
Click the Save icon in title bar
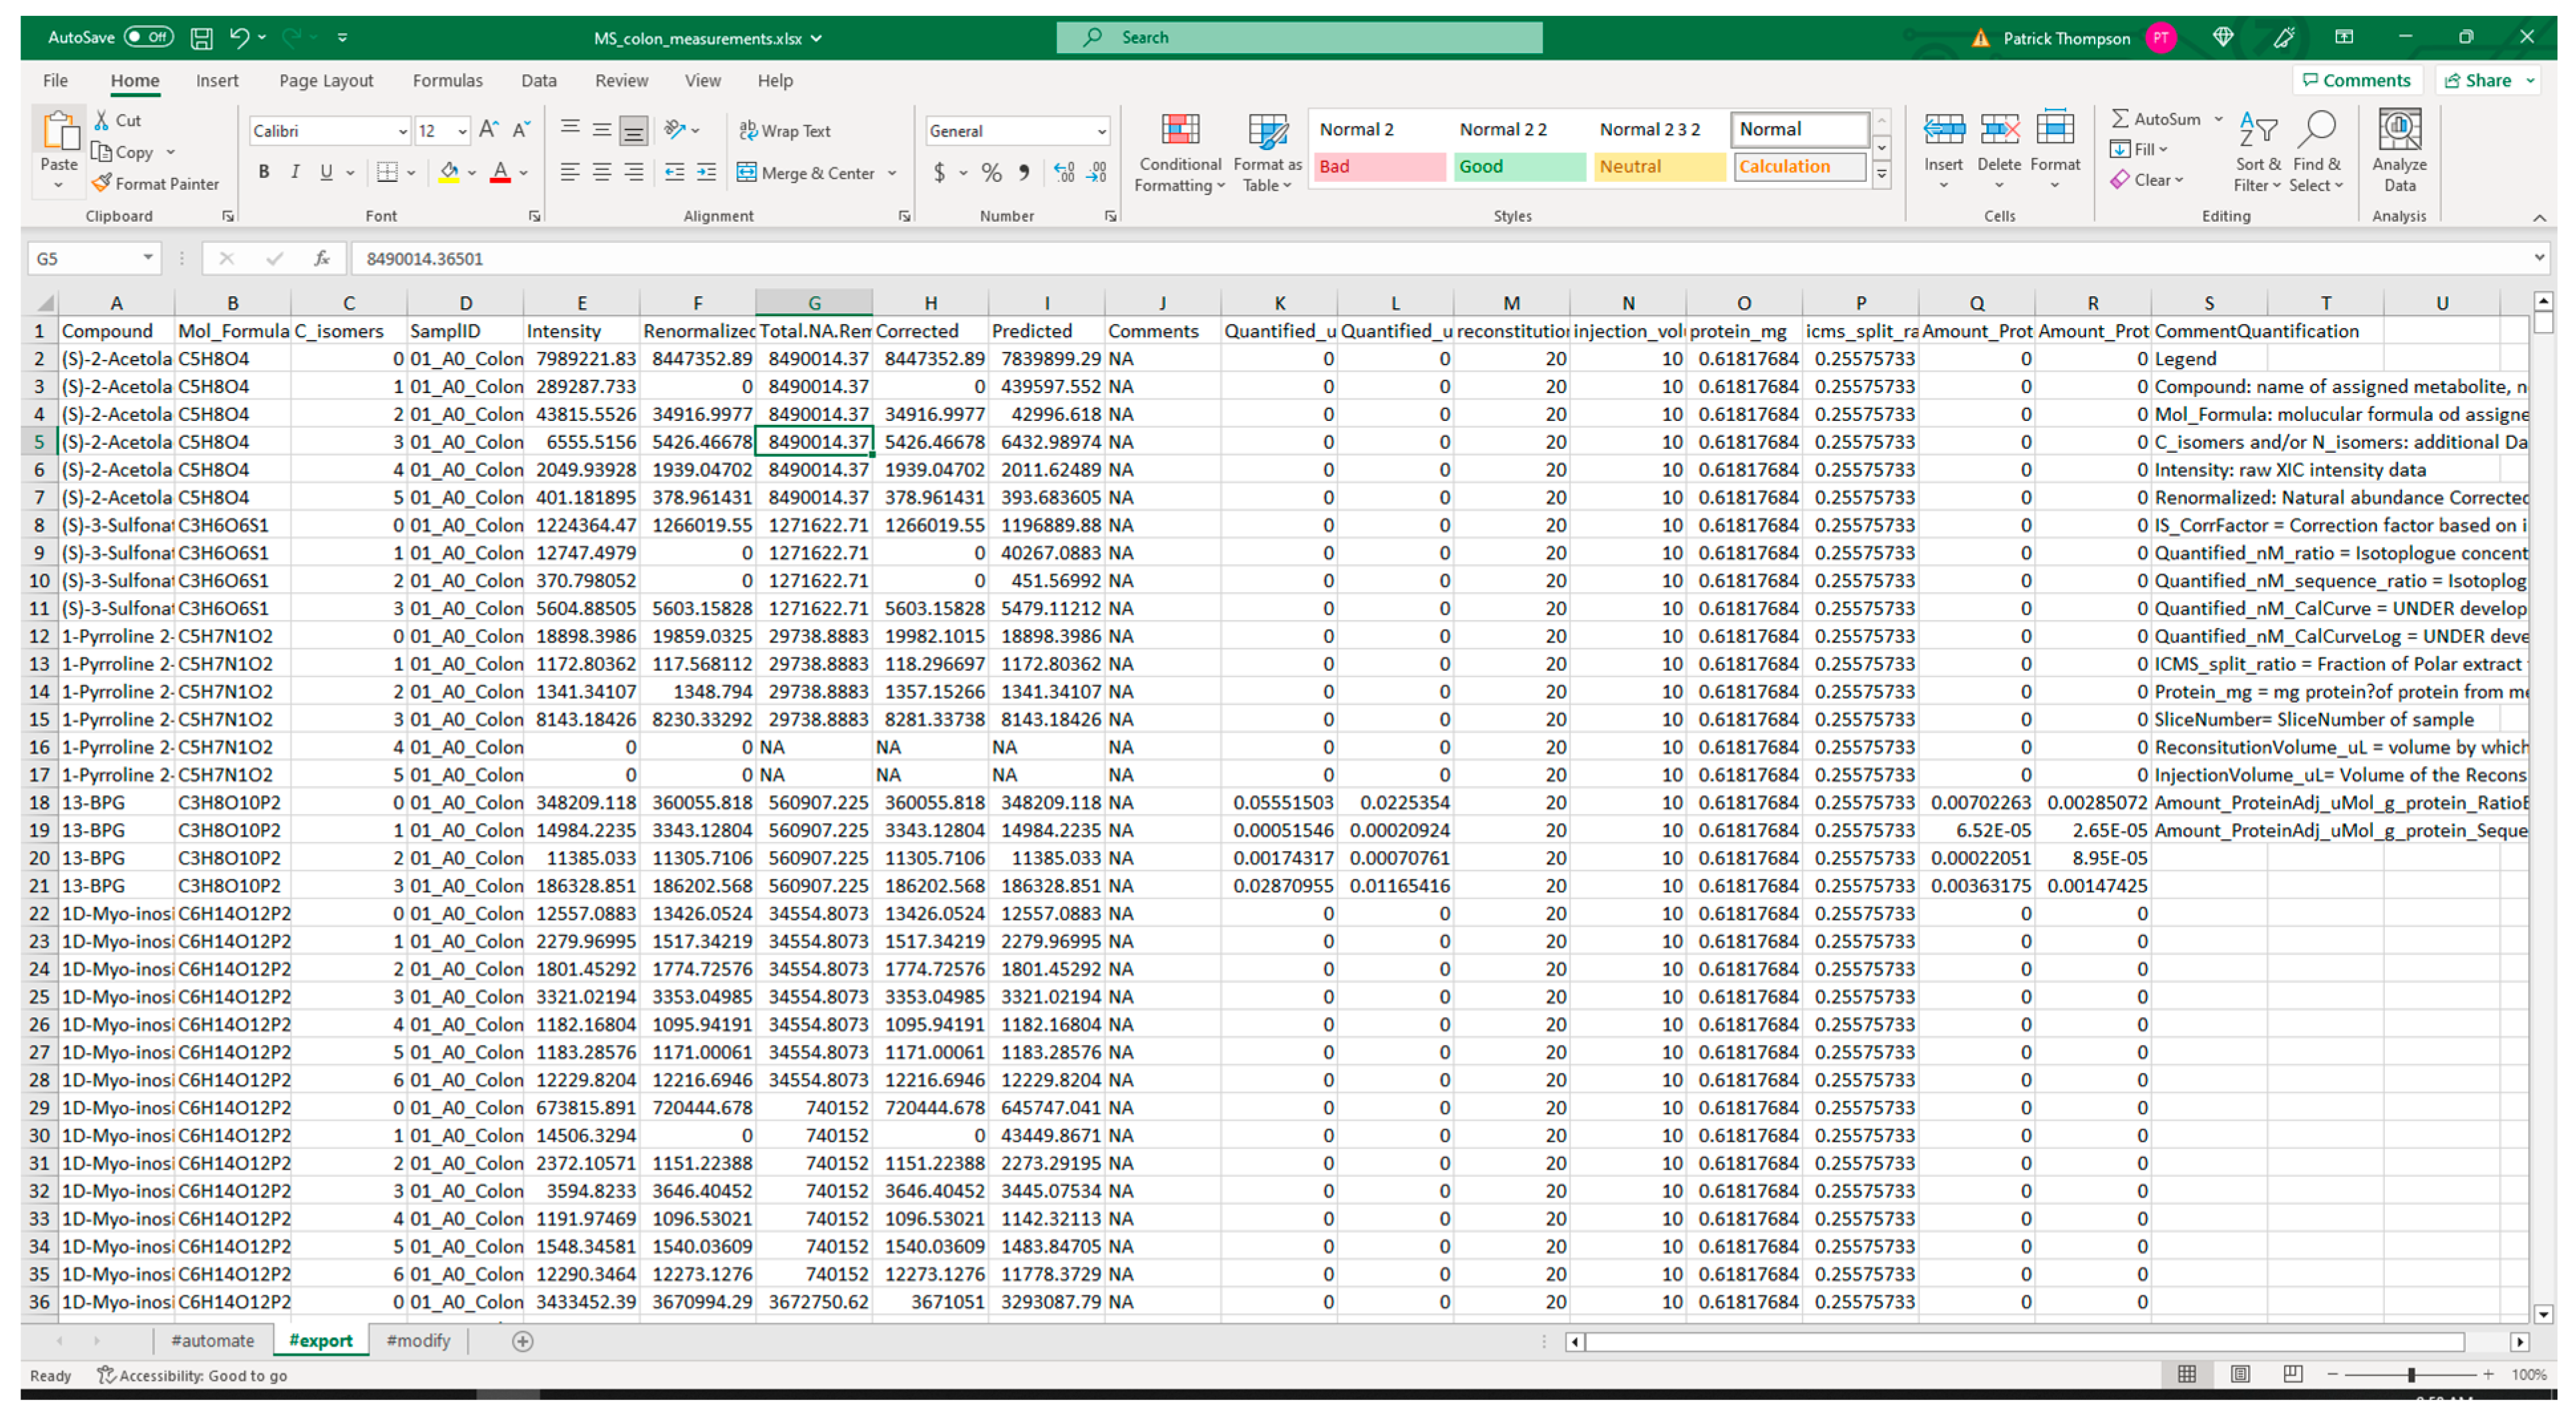202,38
